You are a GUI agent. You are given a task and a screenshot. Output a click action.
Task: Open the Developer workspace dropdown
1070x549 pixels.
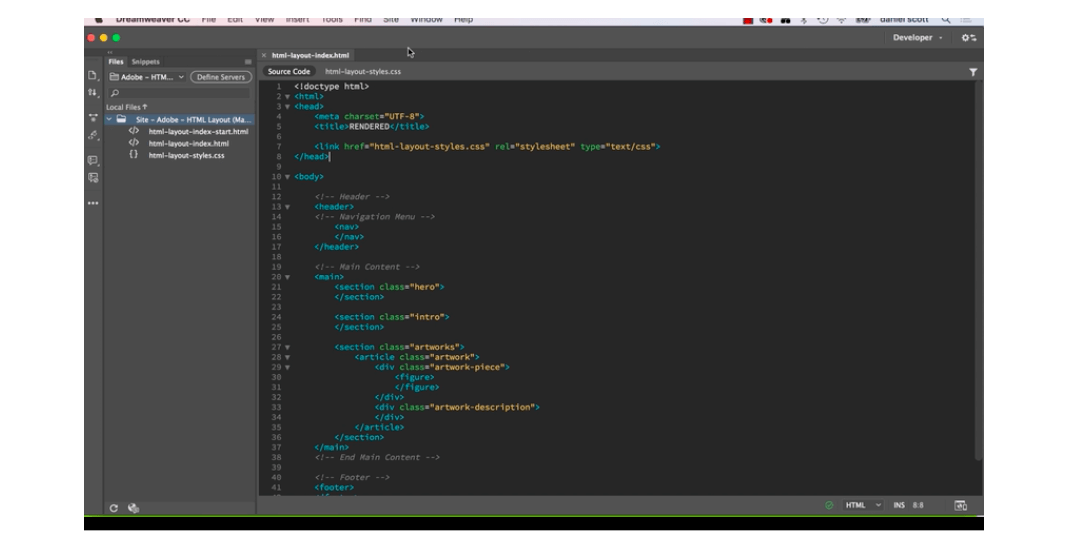pyautogui.click(x=917, y=38)
